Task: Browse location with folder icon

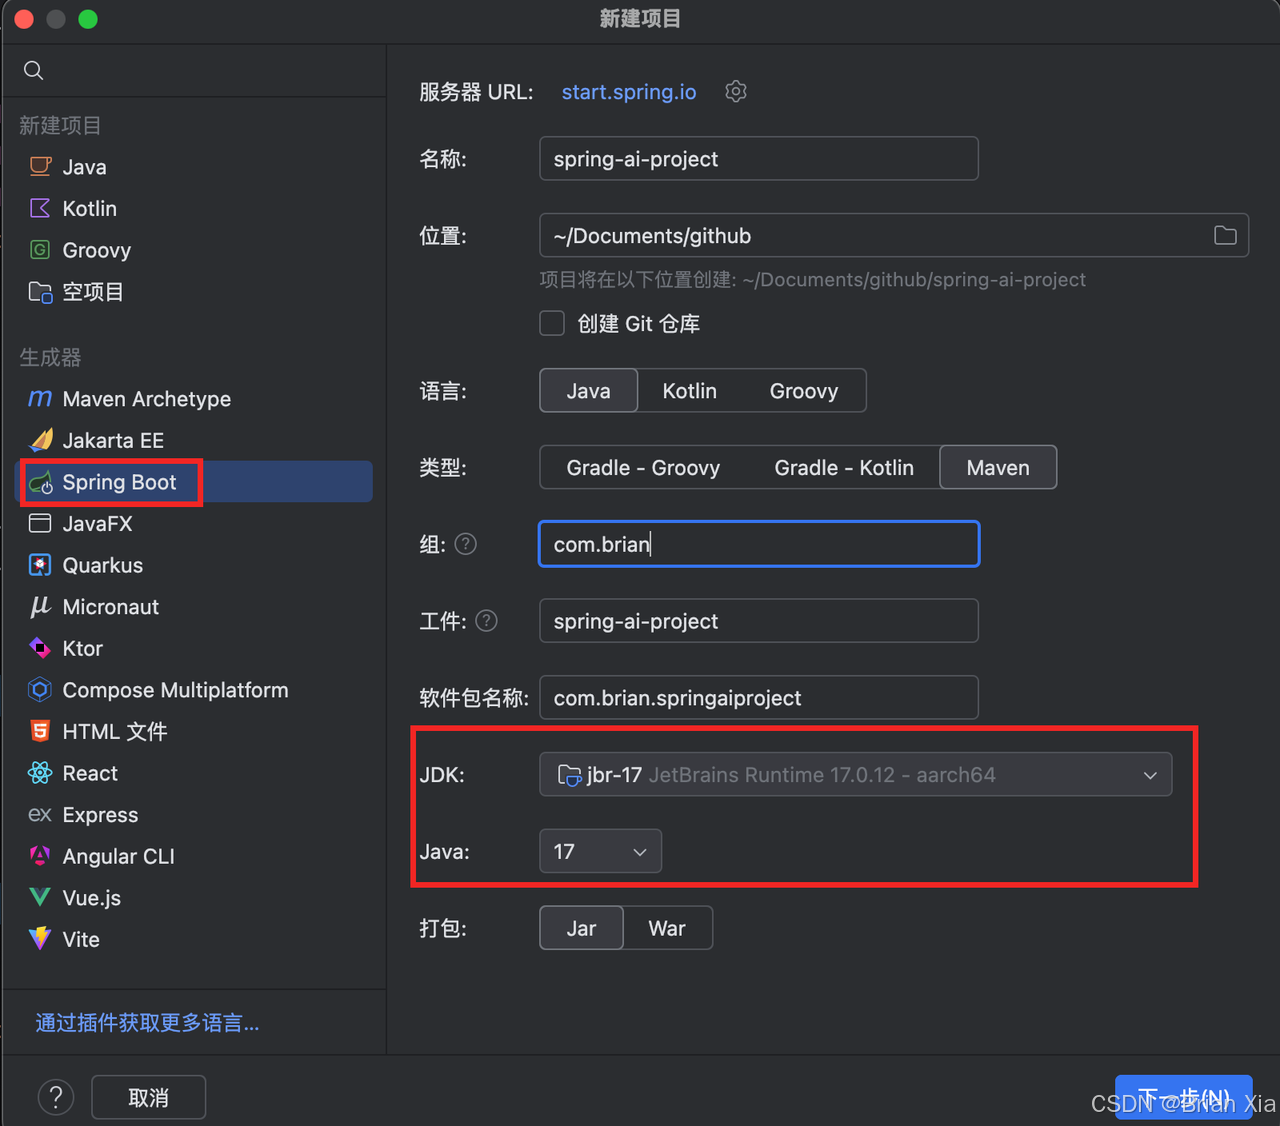Action: [x=1225, y=236]
